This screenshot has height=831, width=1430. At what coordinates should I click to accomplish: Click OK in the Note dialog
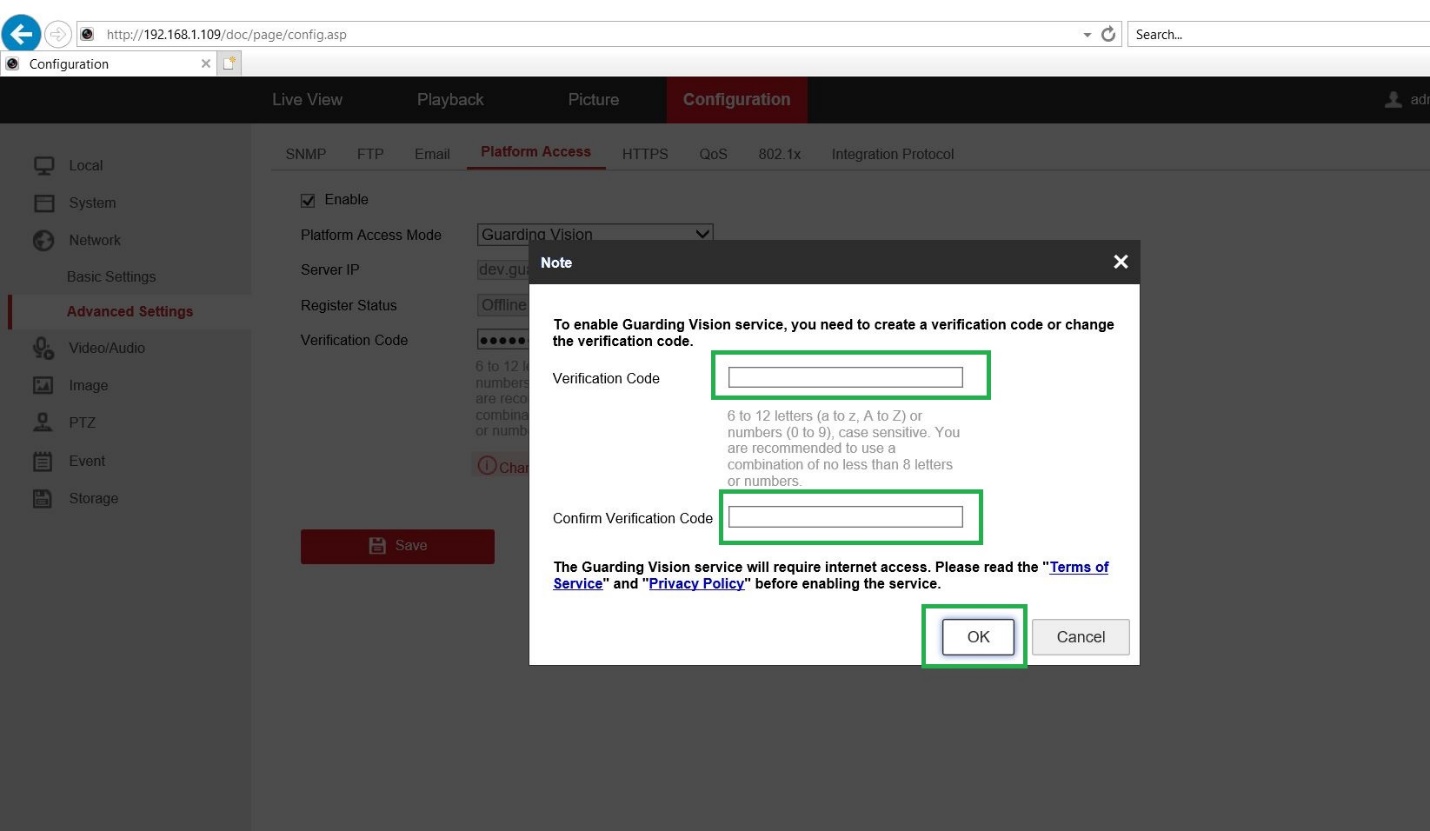coord(978,637)
